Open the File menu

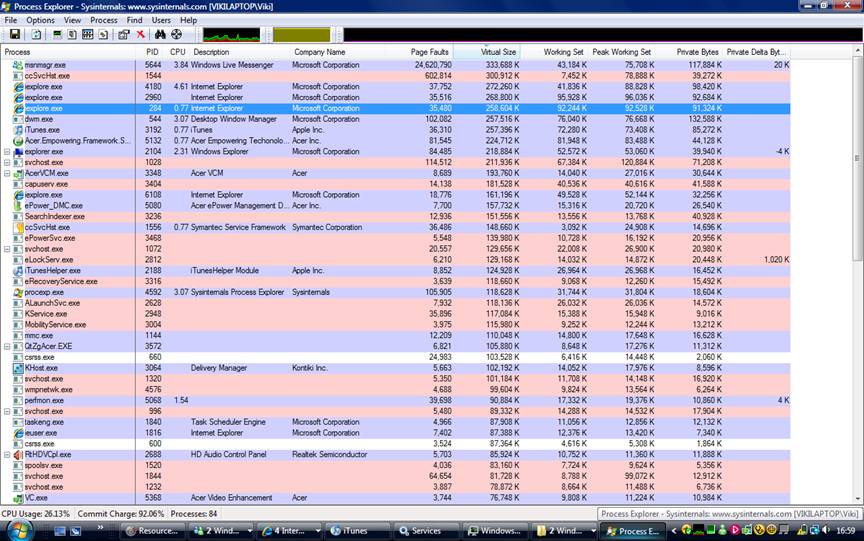10,20
